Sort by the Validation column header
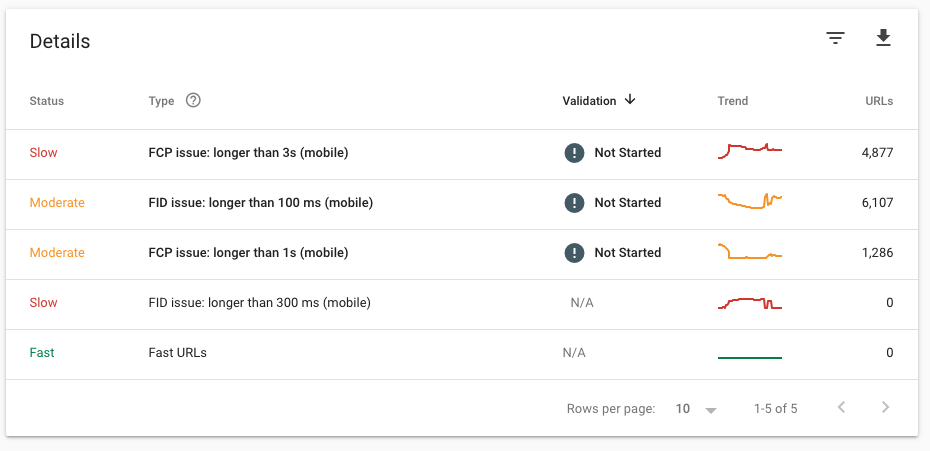This screenshot has height=451, width=930. 589,101
